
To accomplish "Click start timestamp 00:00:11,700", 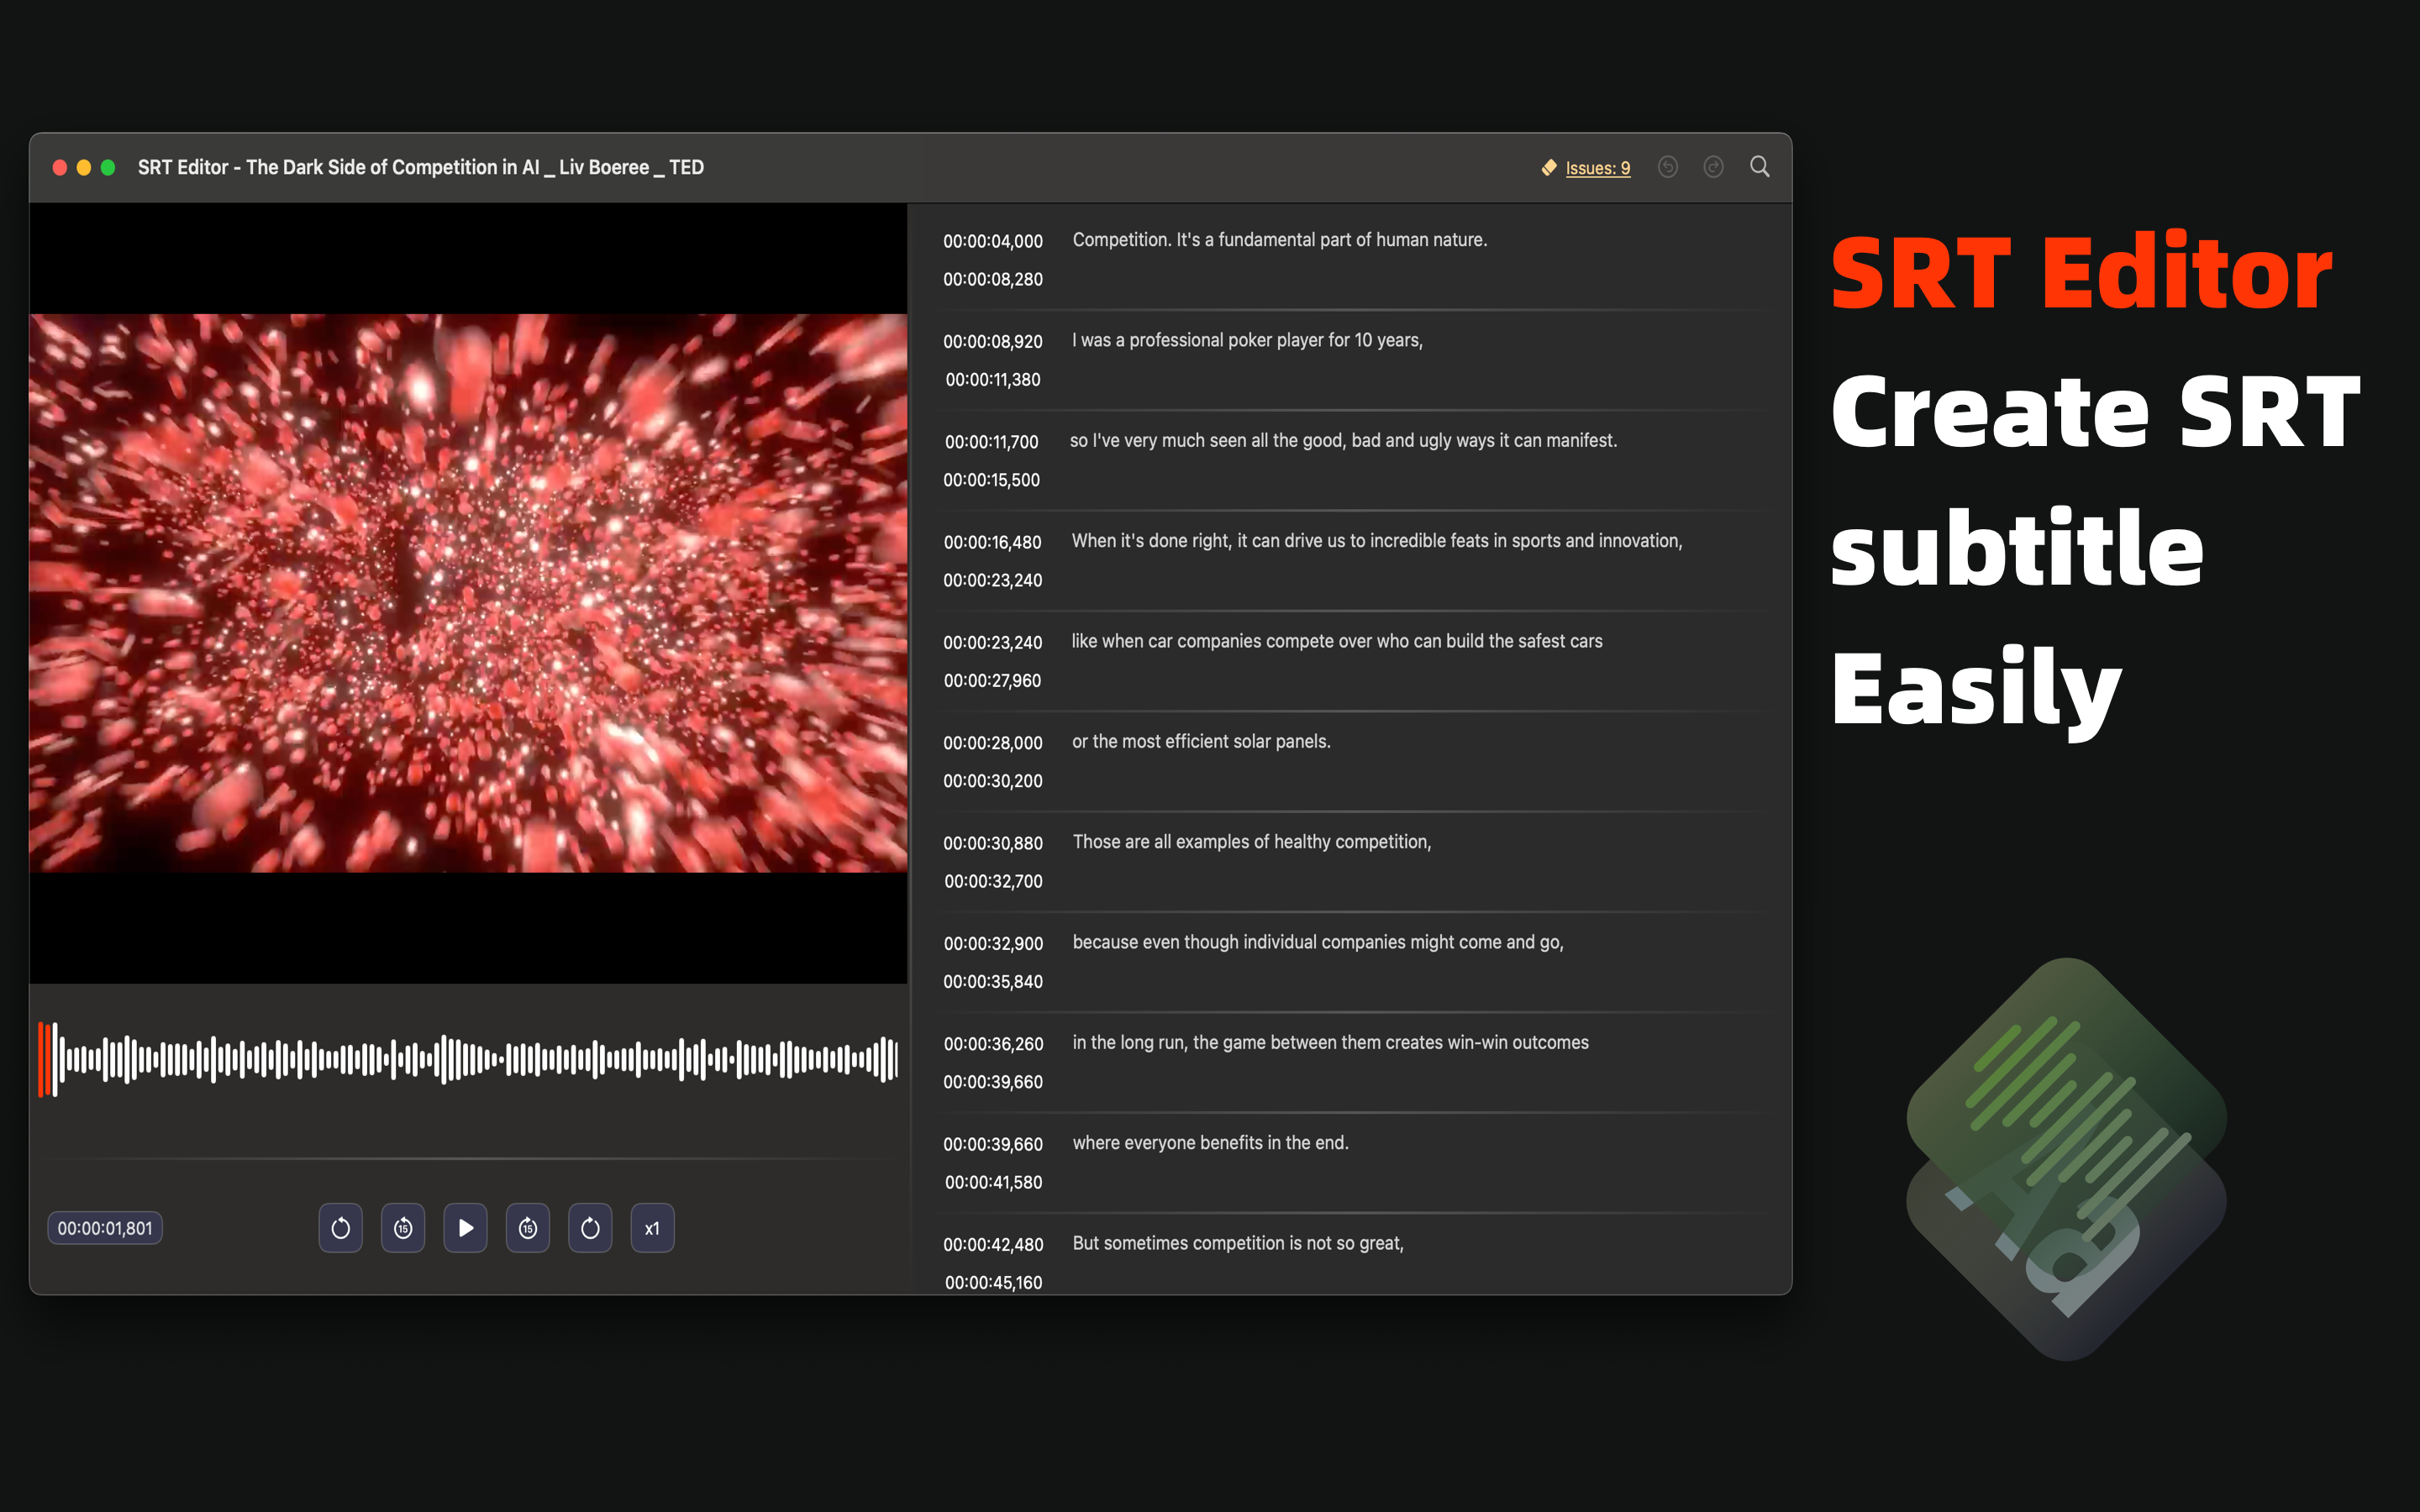I will click(992, 442).
